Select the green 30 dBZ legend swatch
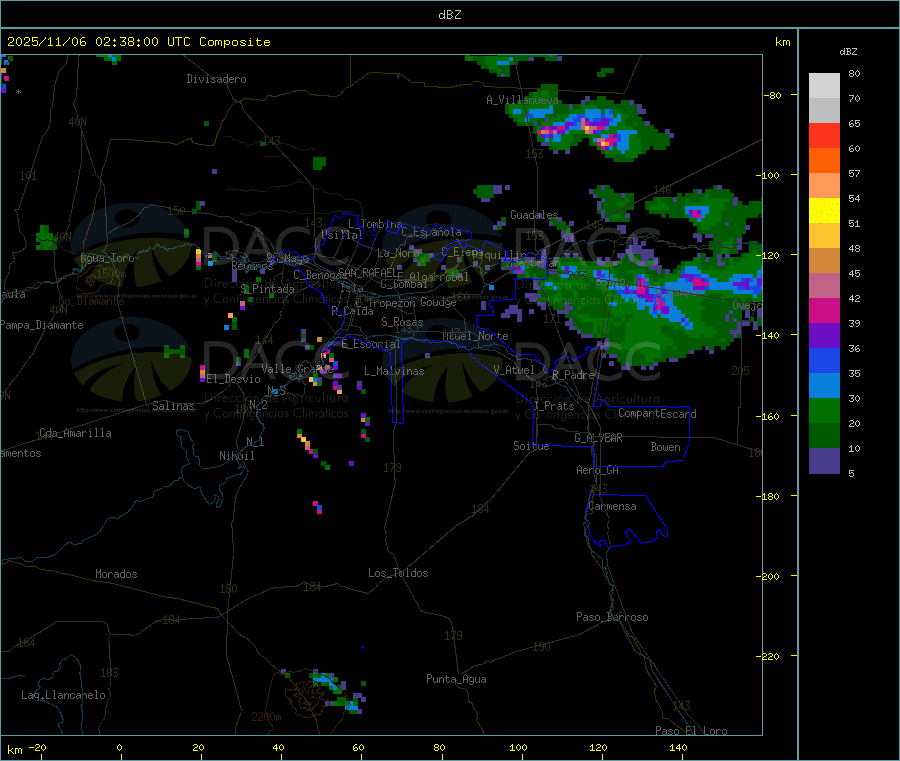900x761 pixels. [824, 410]
